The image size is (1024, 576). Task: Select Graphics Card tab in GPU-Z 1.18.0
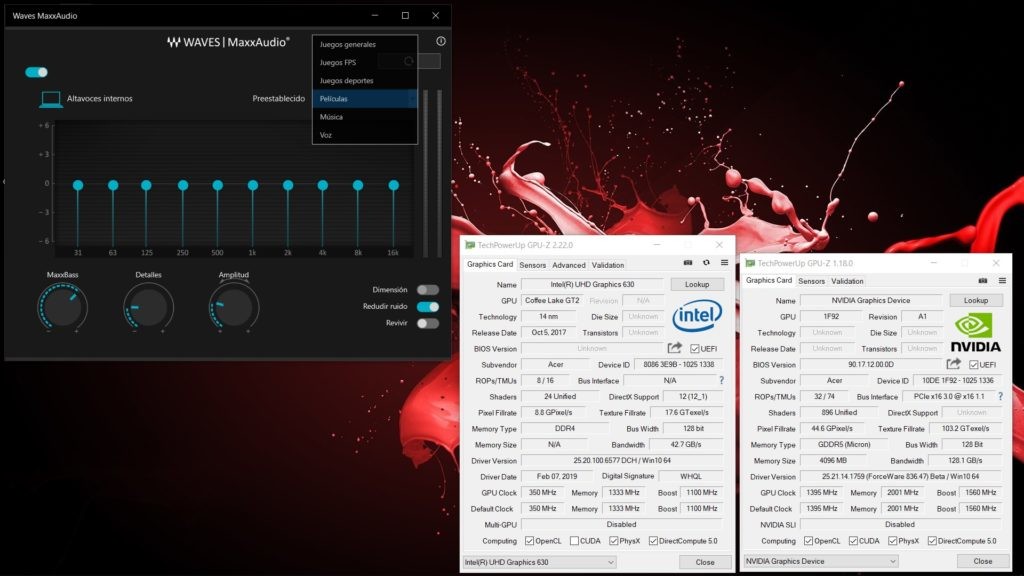[x=769, y=280]
